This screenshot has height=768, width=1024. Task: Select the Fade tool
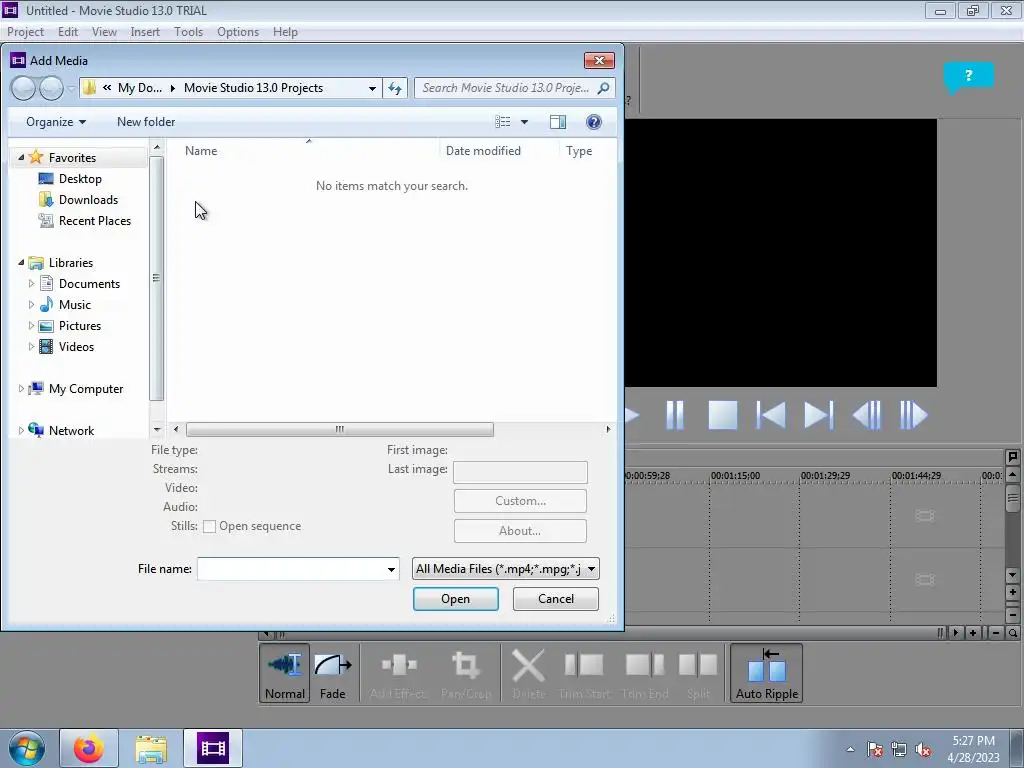(332, 673)
